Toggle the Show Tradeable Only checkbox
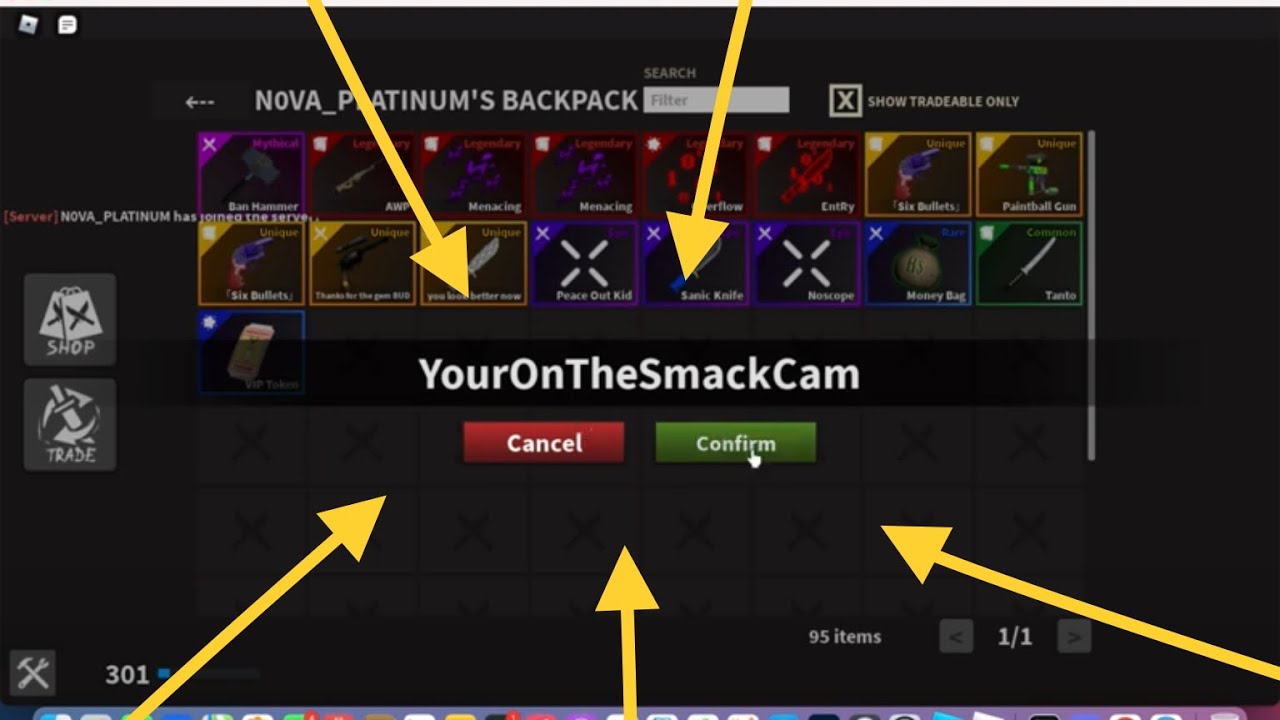The width and height of the screenshot is (1280, 720). pos(845,101)
